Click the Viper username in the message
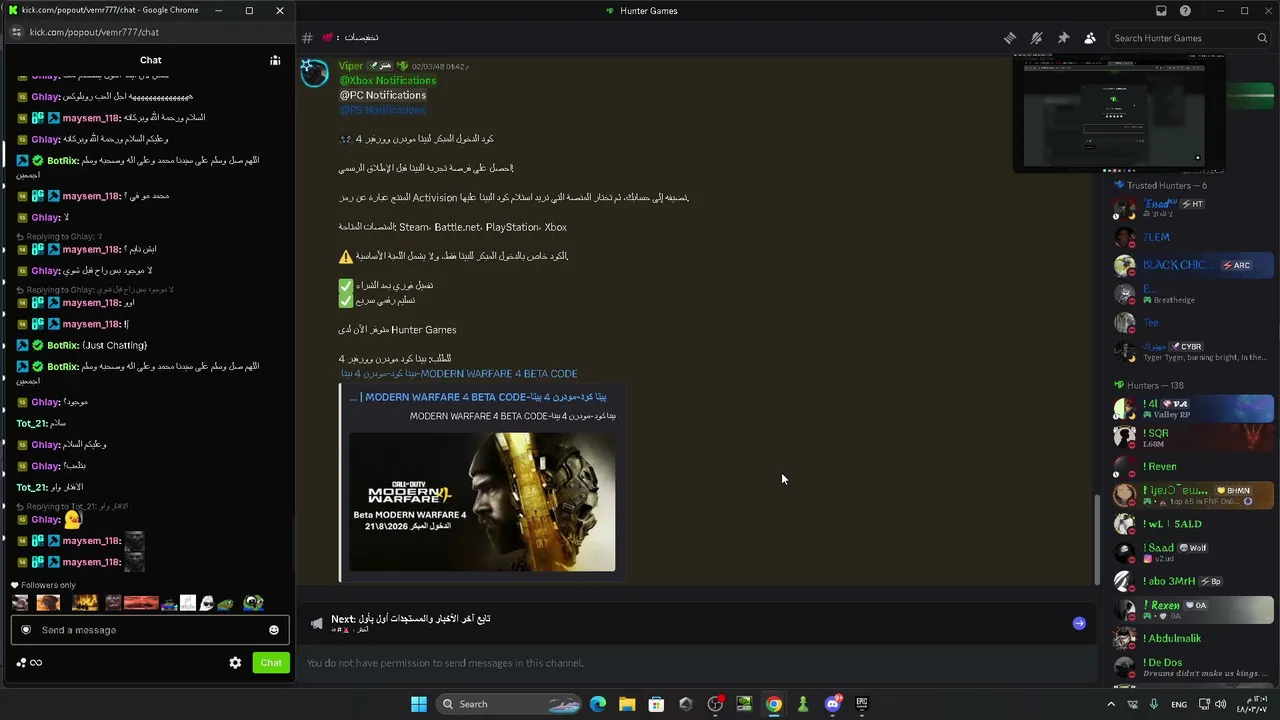 [x=350, y=66]
